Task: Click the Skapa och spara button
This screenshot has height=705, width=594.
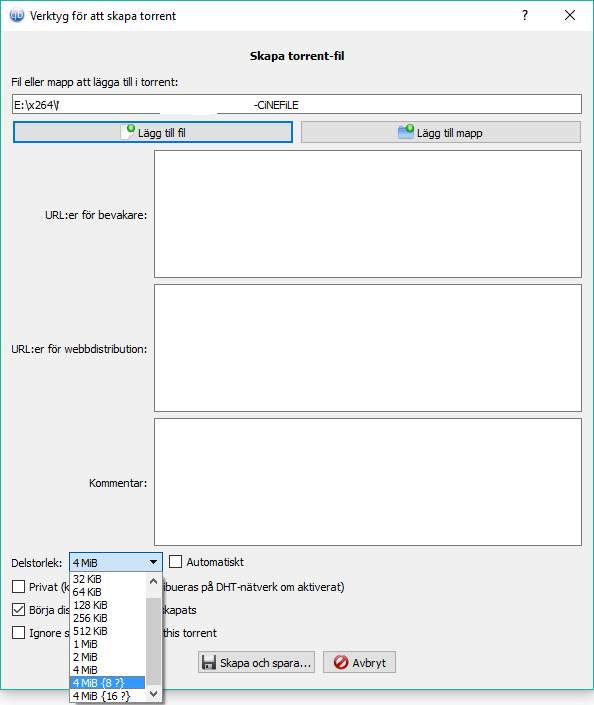Action: [x=256, y=662]
